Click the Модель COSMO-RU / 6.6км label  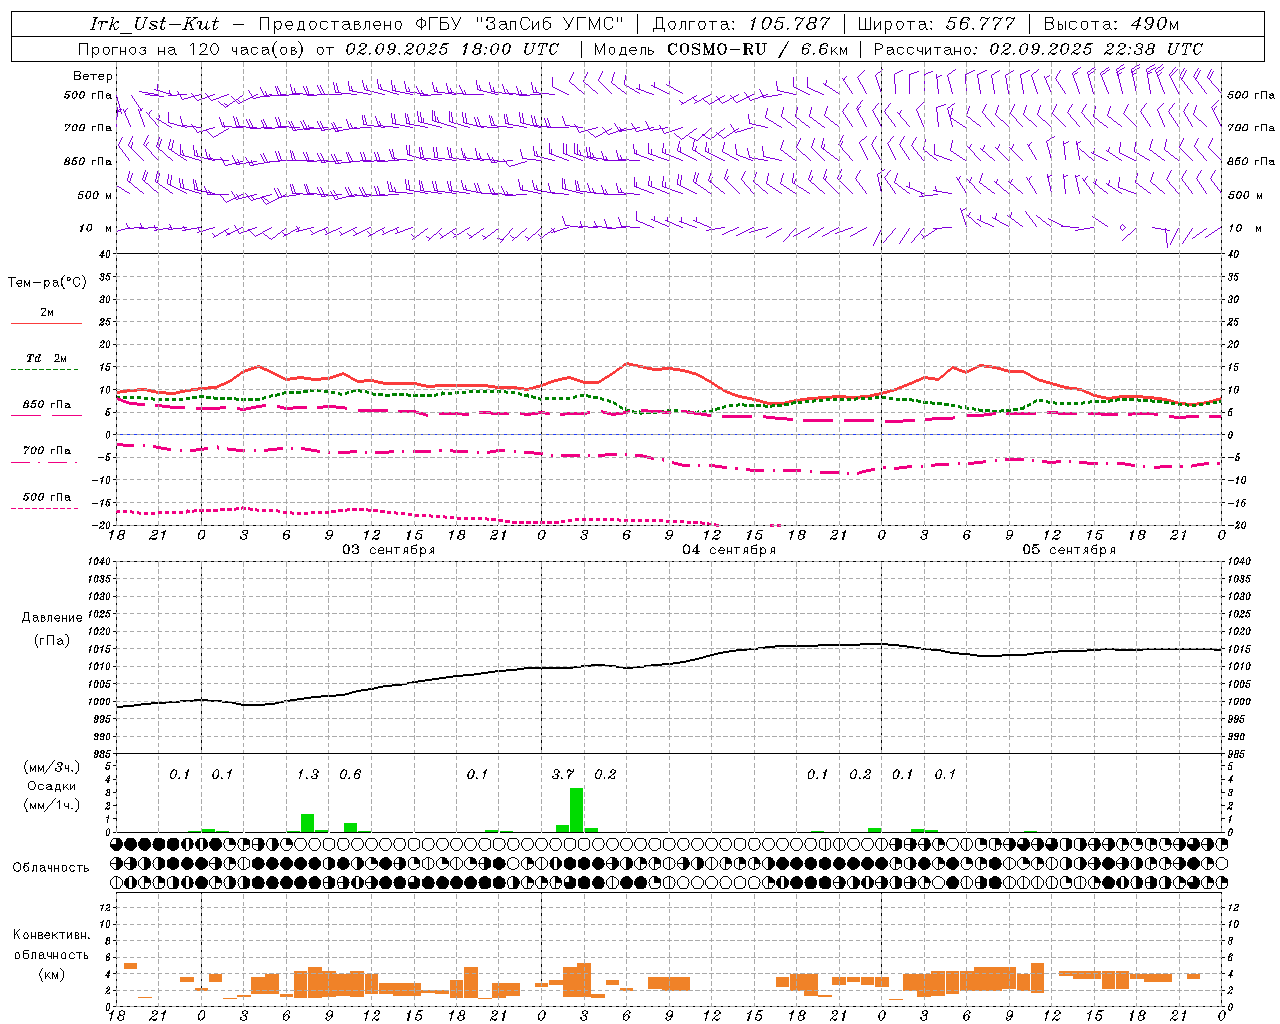pos(721,49)
